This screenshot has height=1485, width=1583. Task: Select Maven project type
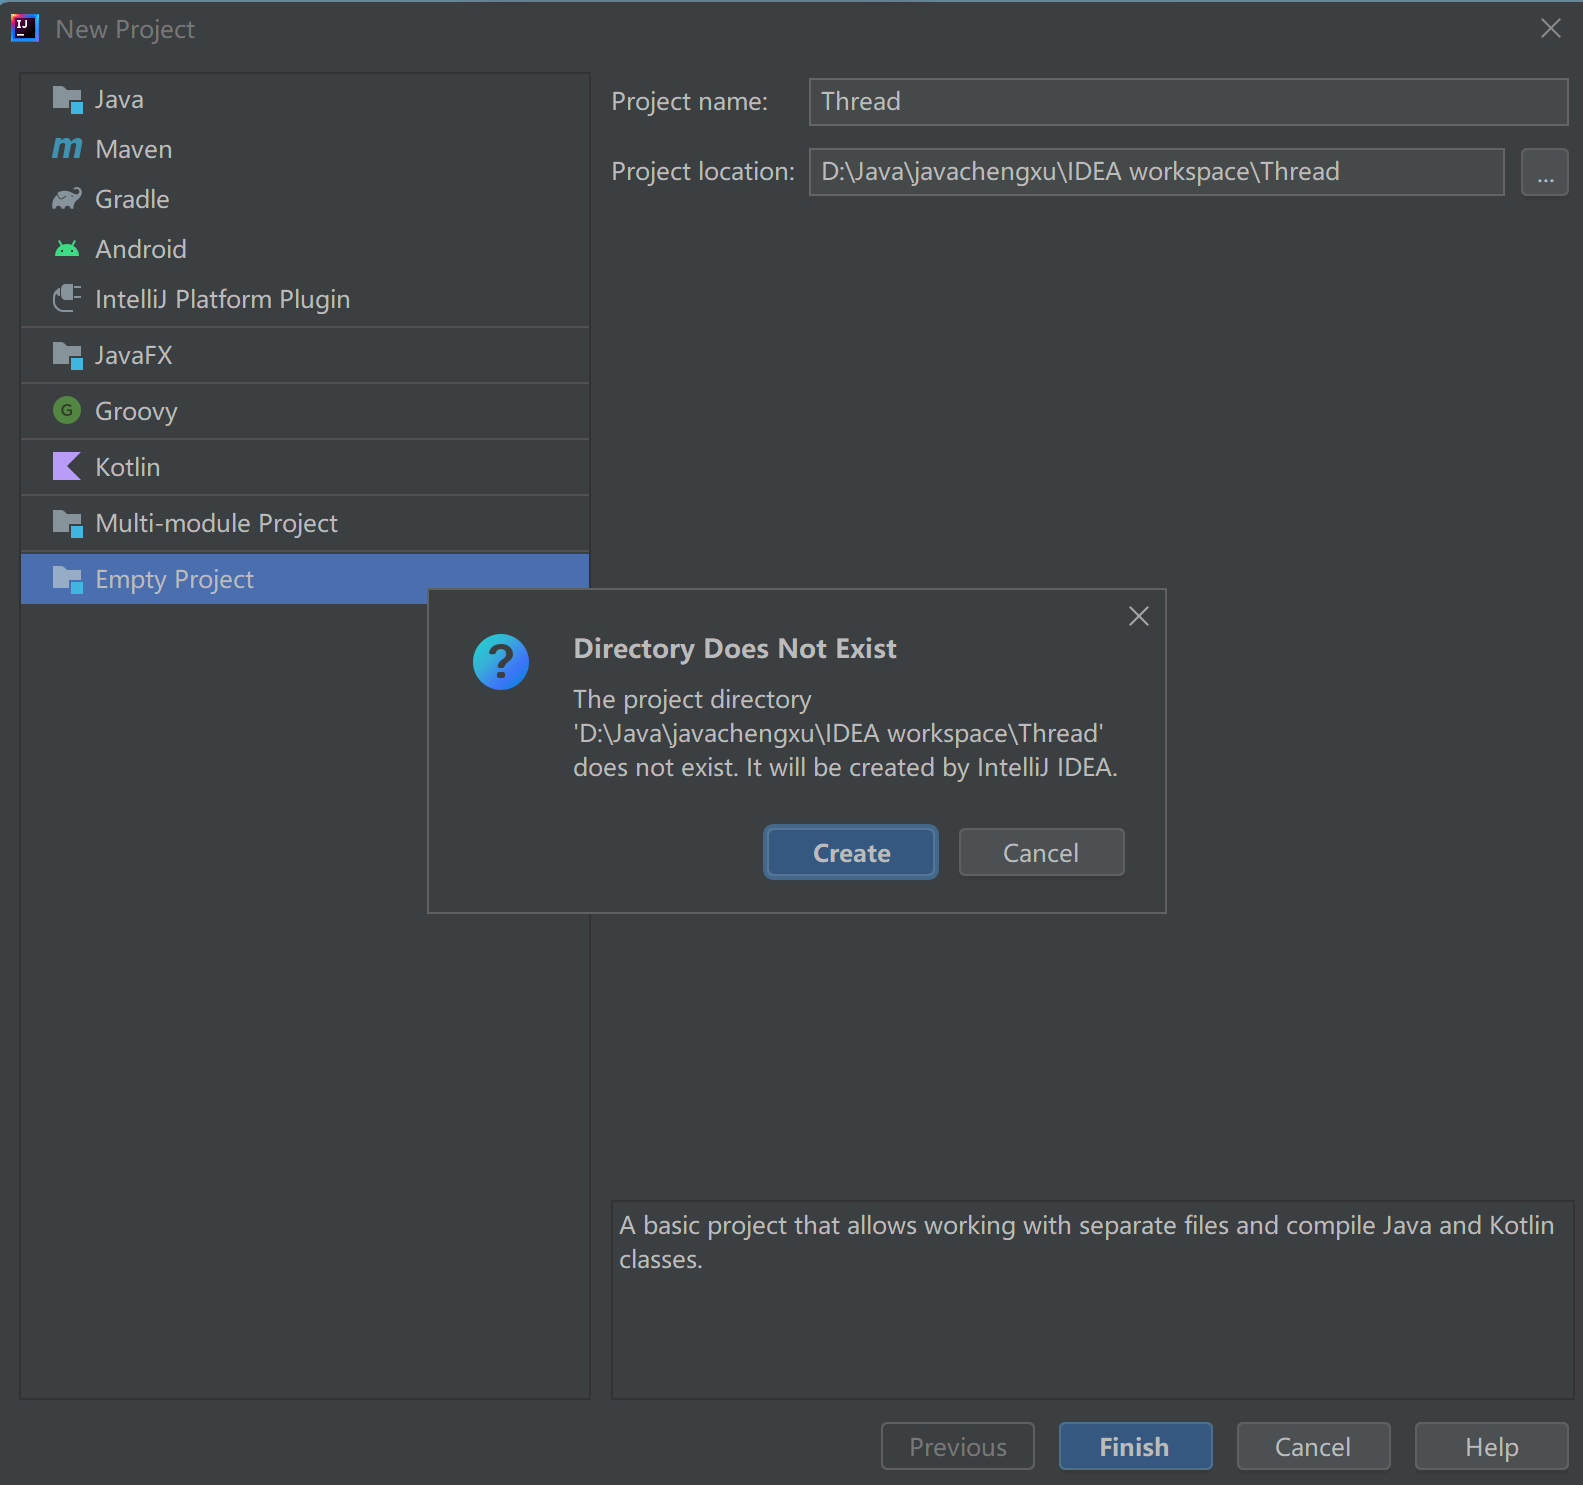pyautogui.click(x=305, y=149)
